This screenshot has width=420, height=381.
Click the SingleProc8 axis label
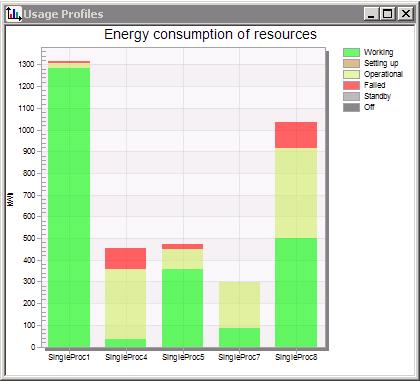pyautogui.click(x=296, y=357)
